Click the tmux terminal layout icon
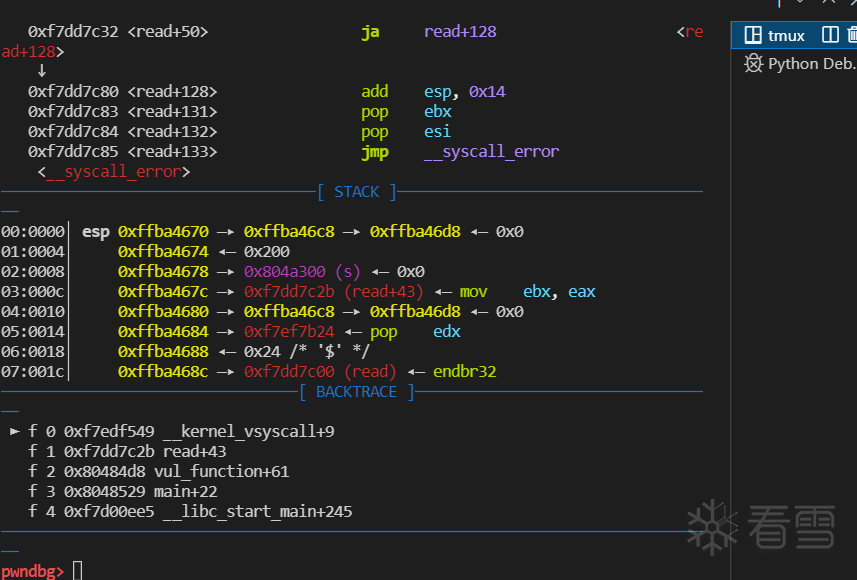 [753, 35]
